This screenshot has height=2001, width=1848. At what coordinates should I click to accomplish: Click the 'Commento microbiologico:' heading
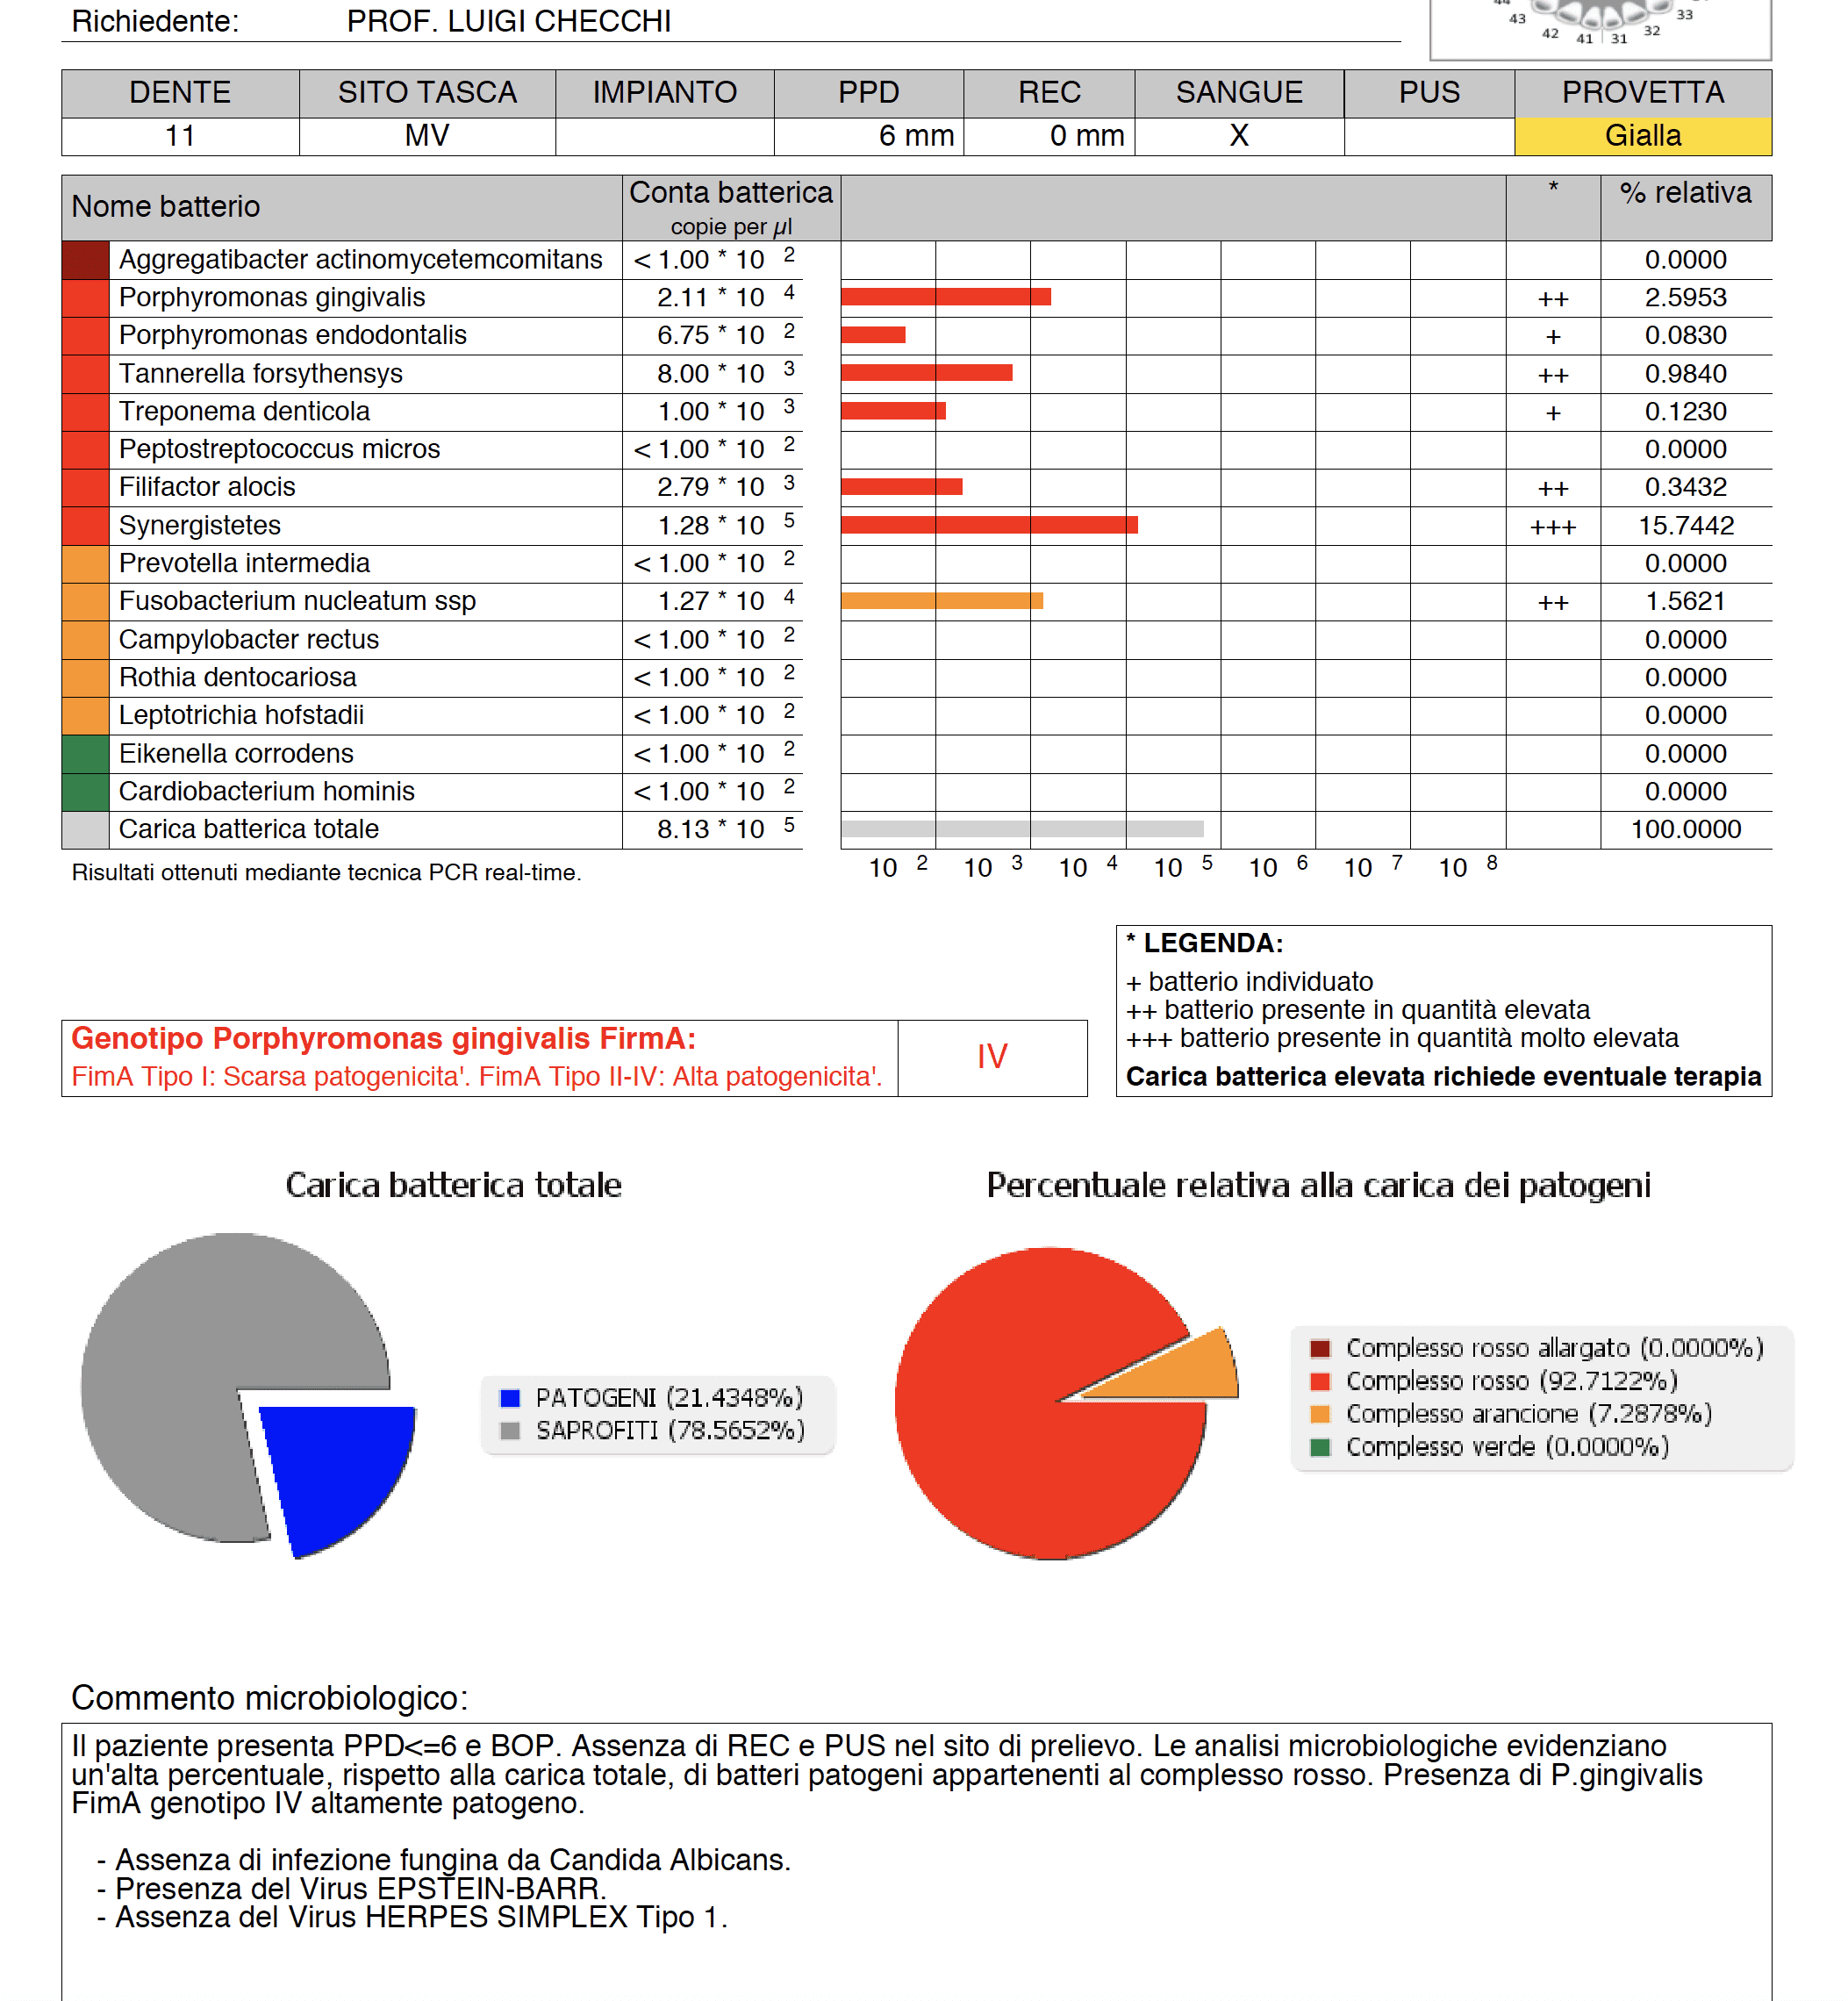point(269,1698)
